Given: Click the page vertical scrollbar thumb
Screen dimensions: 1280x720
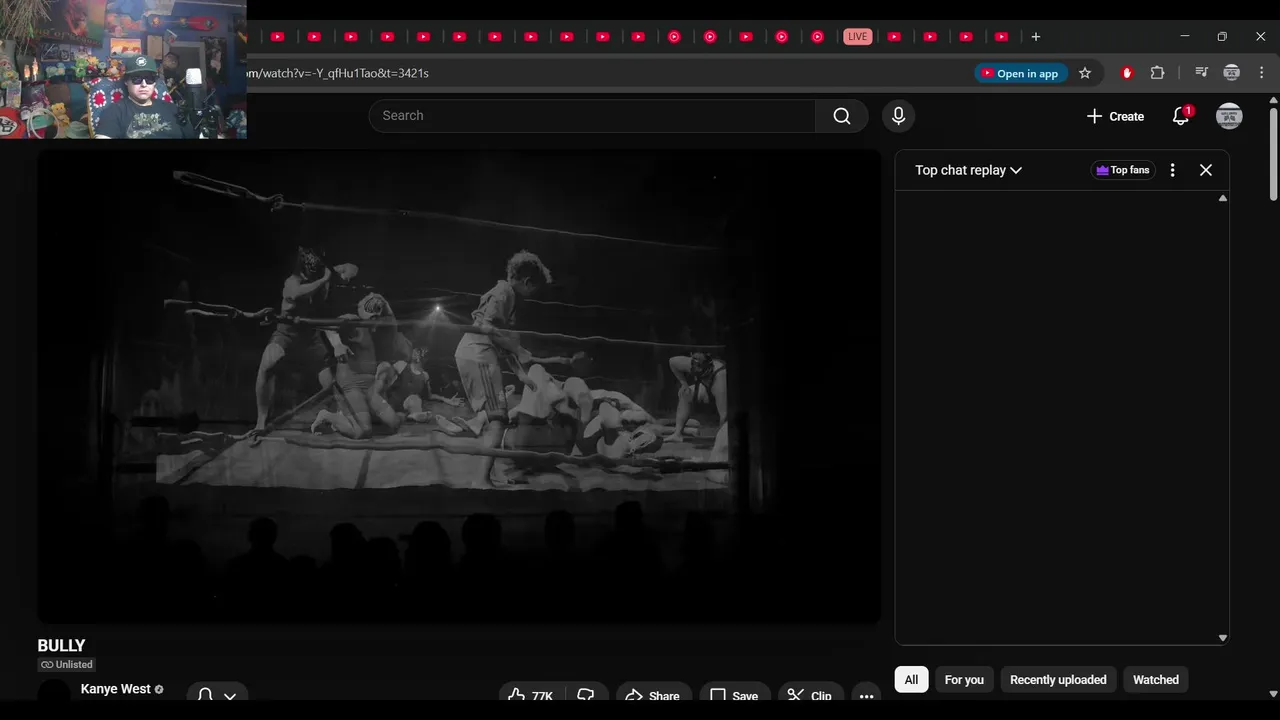Looking at the screenshot, I should pyautogui.click(x=1273, y=153).
